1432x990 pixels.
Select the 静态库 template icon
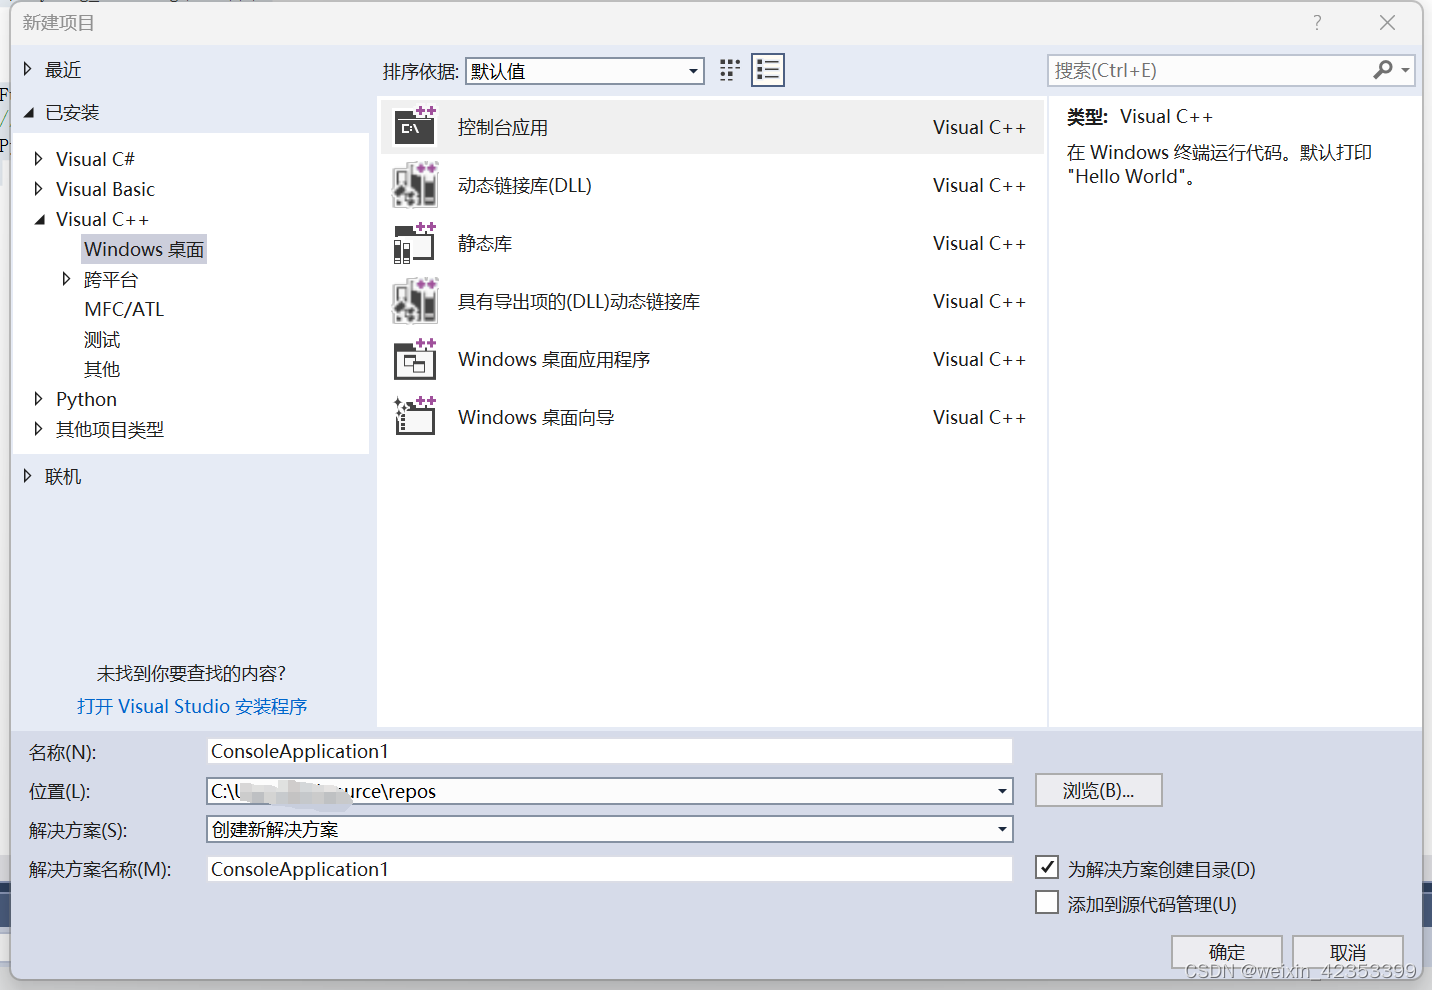coord(415,243)
